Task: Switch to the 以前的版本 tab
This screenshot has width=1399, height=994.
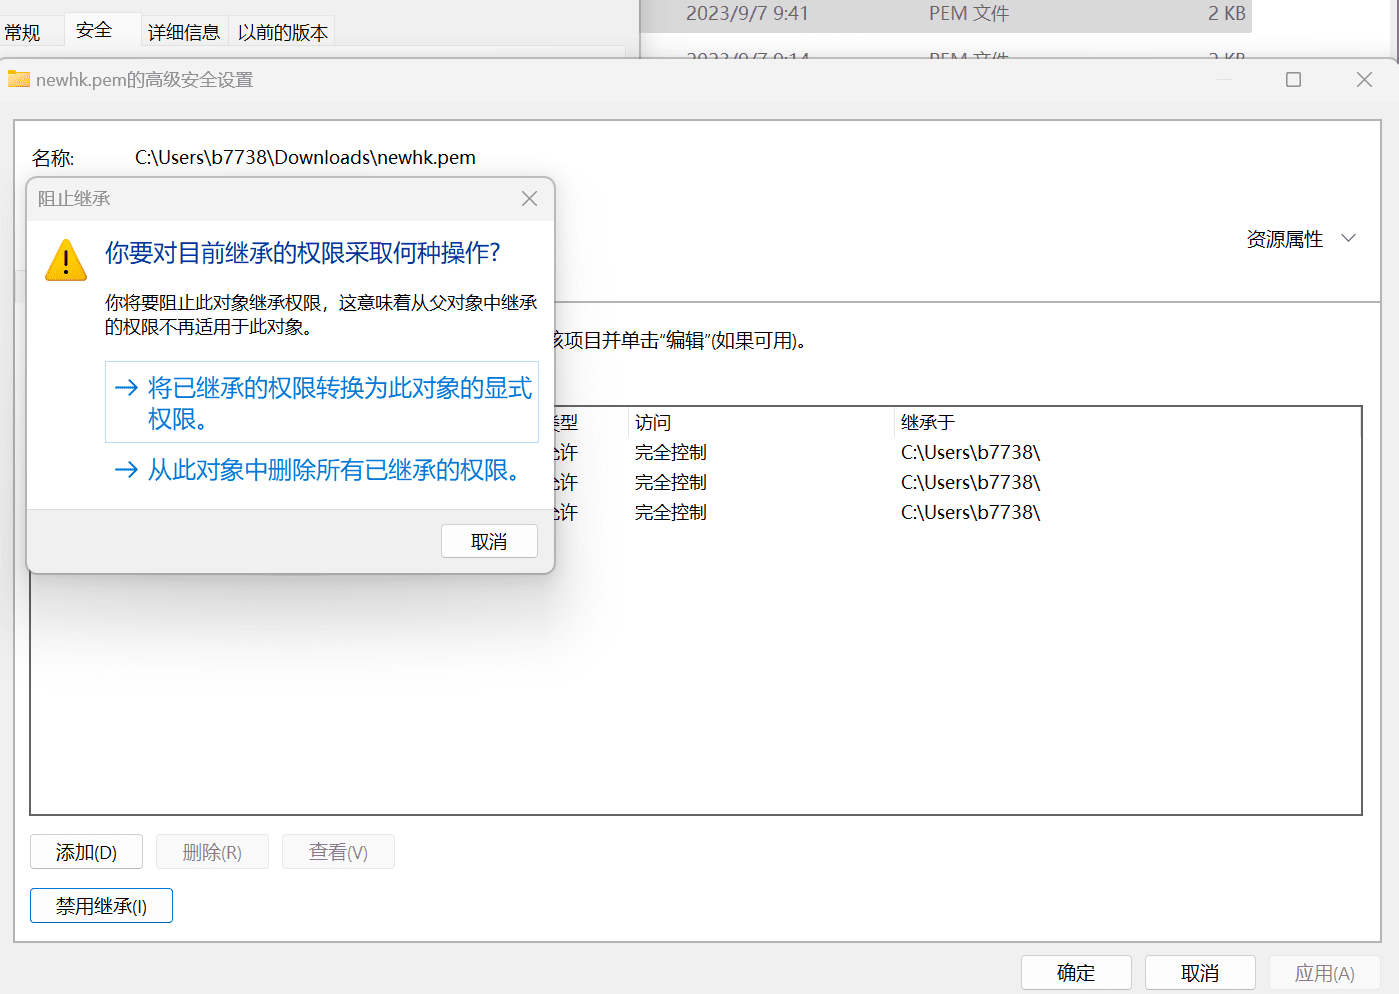Action: click(x=281, y=31)
